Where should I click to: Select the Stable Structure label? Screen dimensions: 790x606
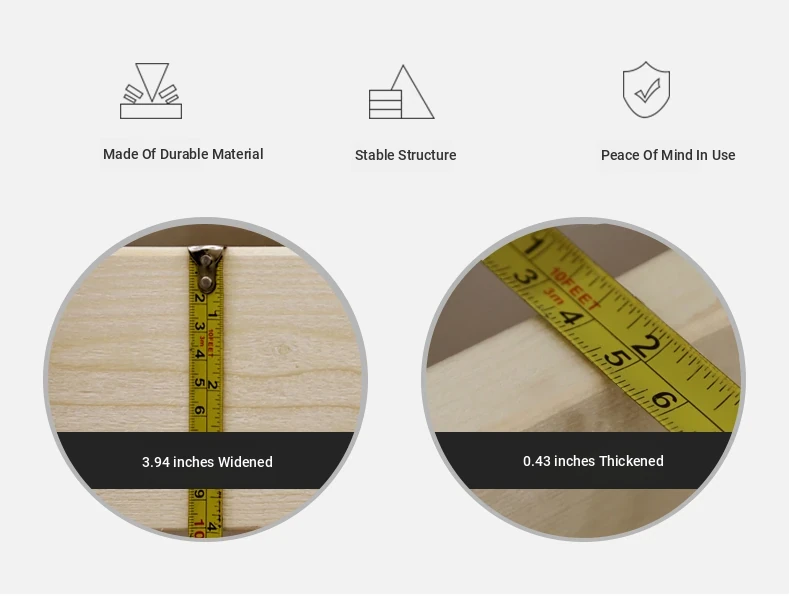[406, 155]
